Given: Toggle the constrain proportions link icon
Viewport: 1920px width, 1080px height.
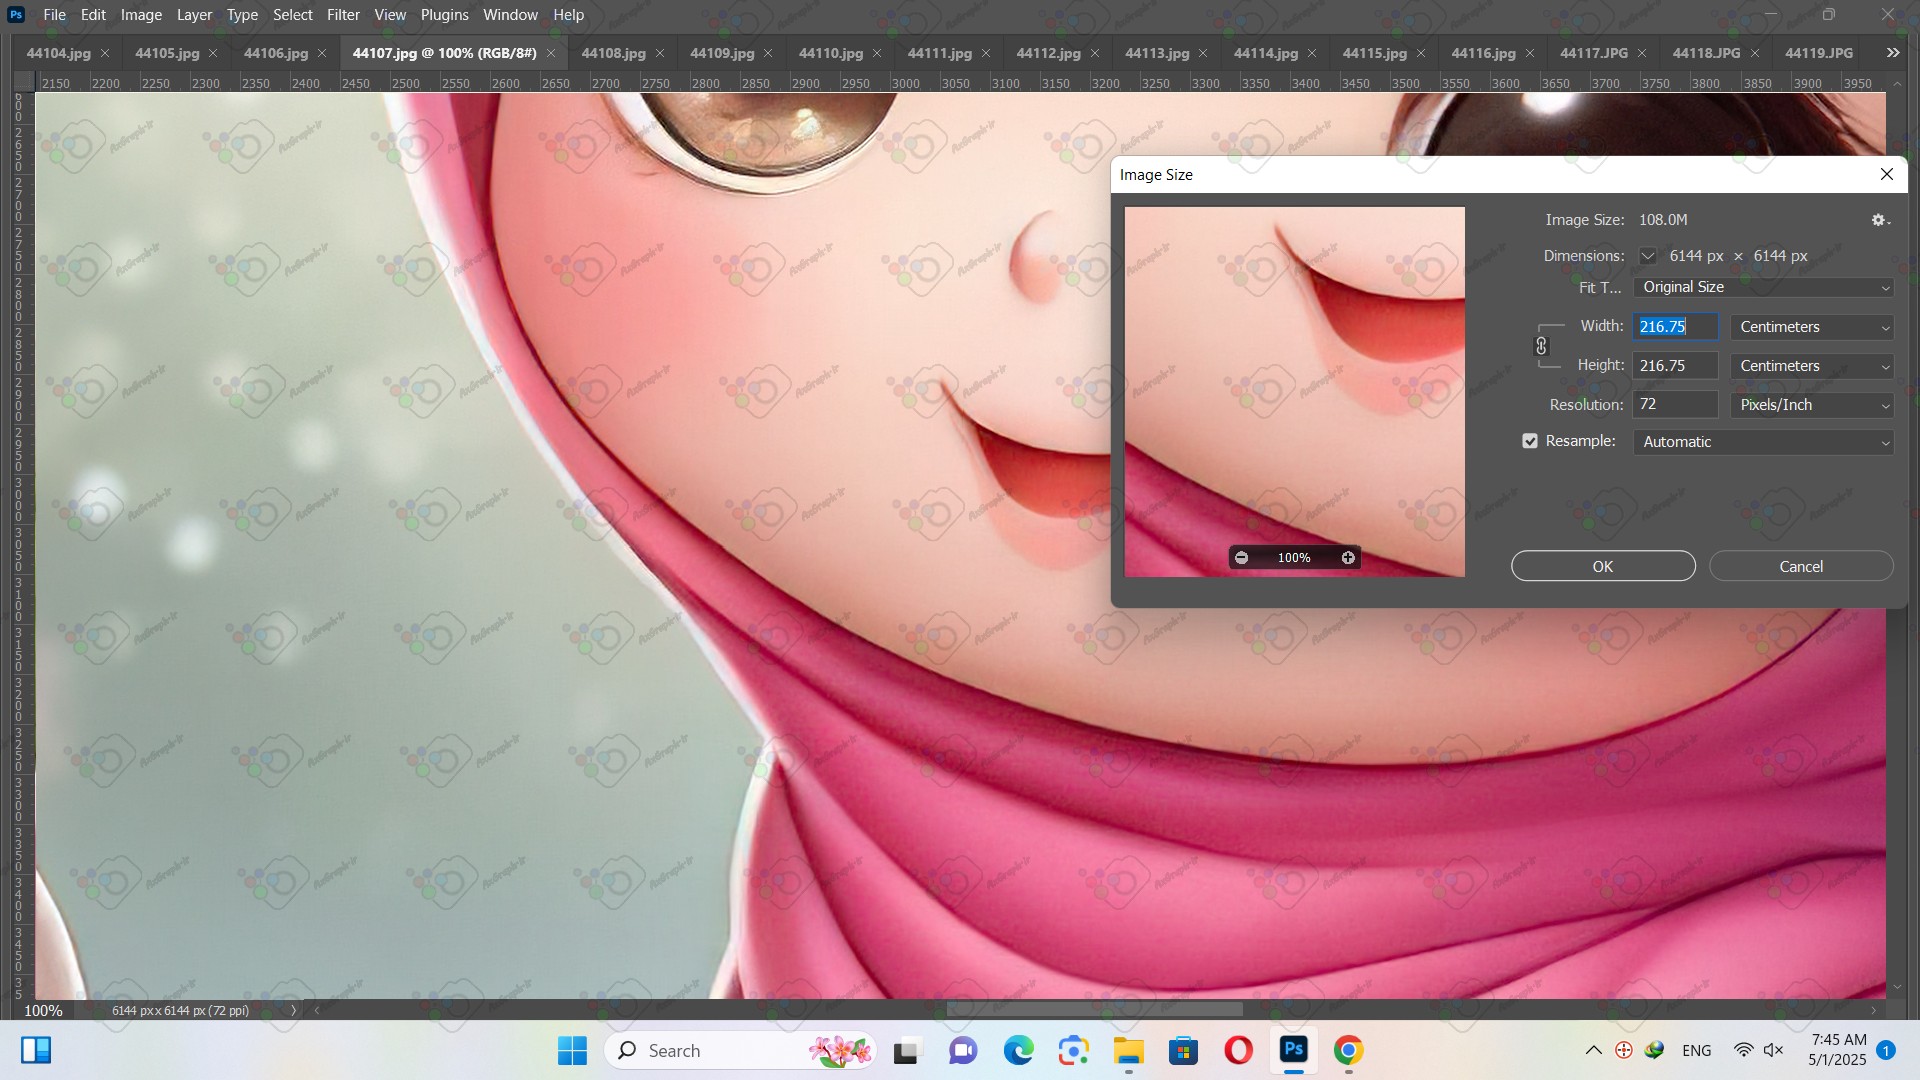Looking at the screenshot, I should 1541,346.
